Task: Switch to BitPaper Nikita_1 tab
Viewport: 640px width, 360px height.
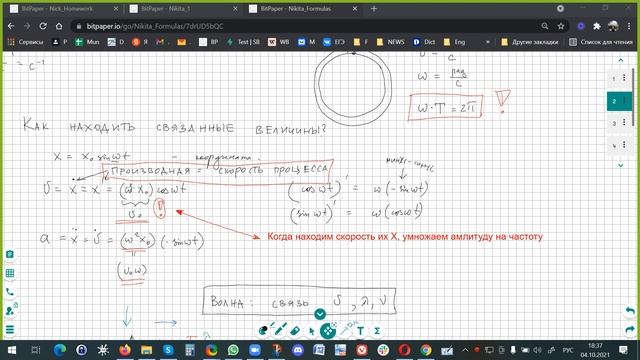Action: coord(184,9)
